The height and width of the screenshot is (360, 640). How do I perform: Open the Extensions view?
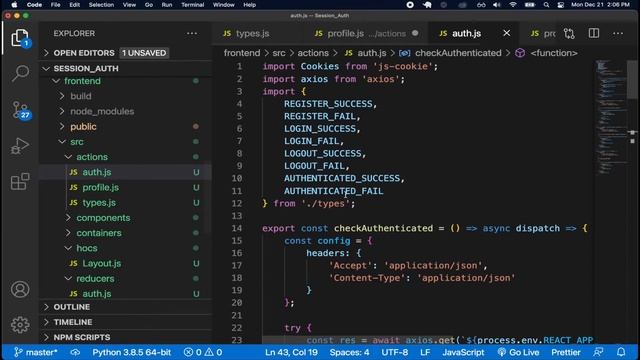click(20, 182)
